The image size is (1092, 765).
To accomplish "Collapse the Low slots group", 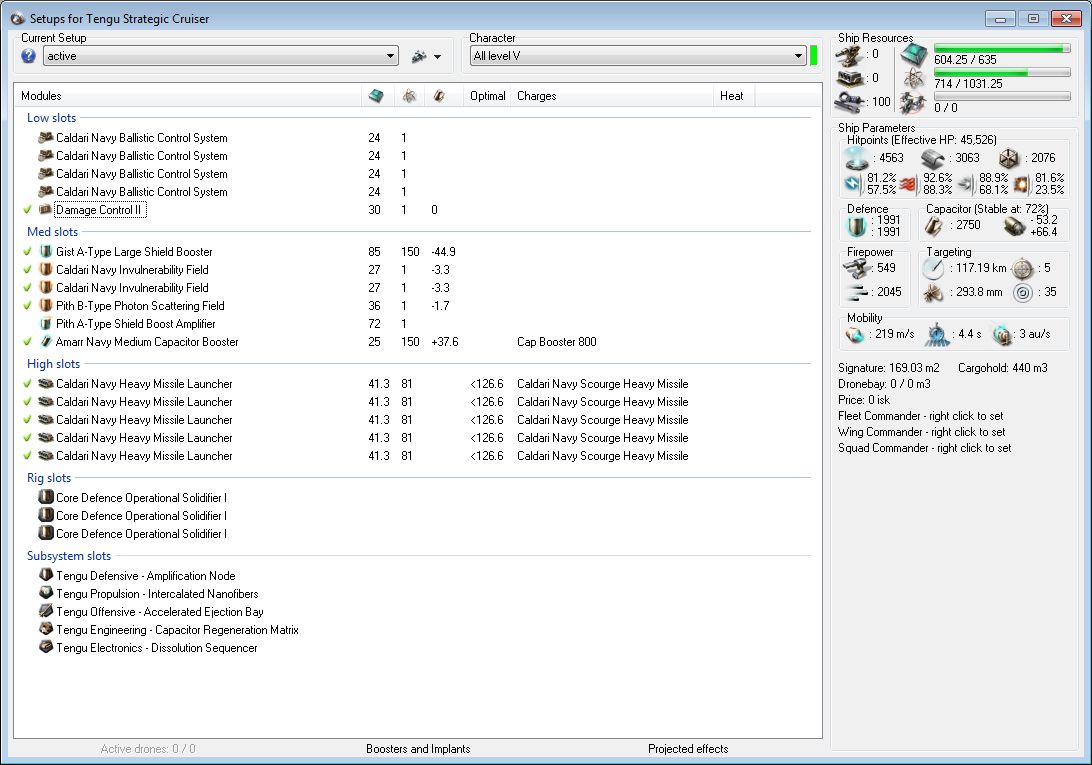I will (x=52, y=118).
